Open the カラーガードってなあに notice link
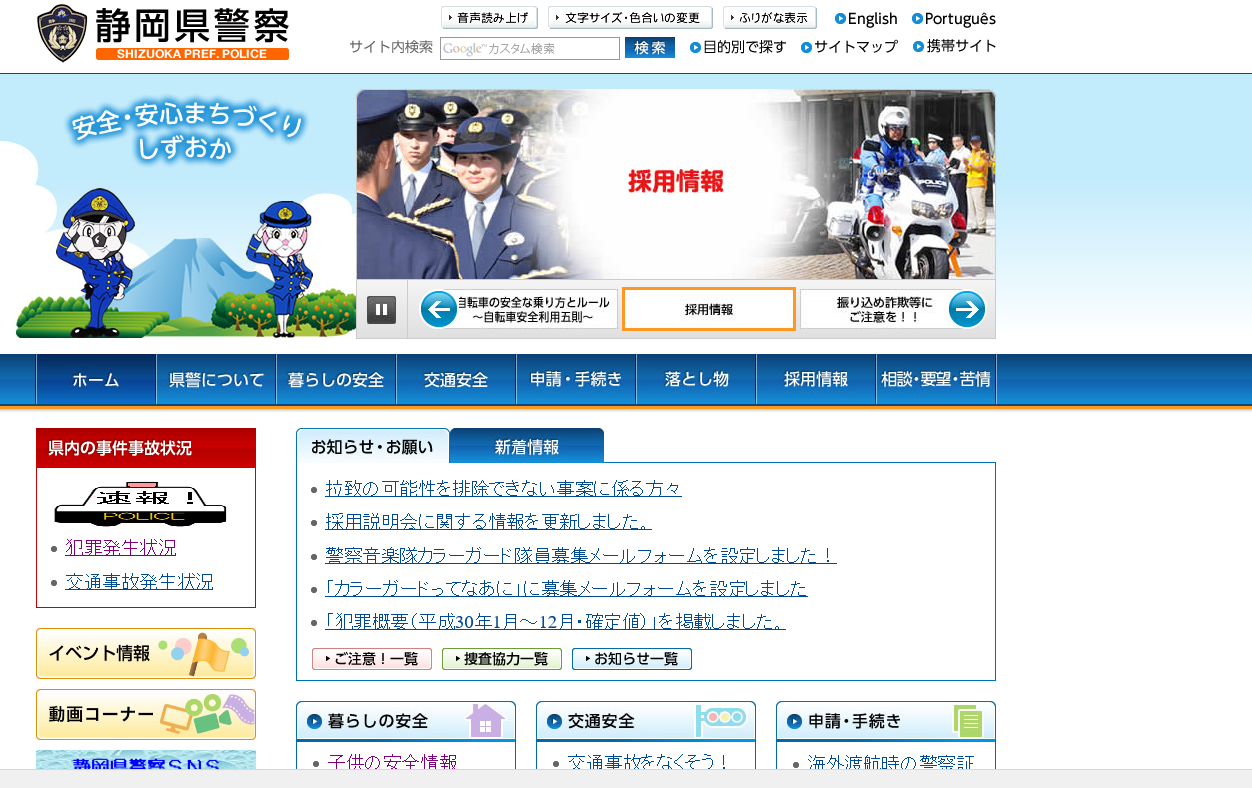Image resolution: width=1252 pixels, height=788 pixels. [566, 588]
